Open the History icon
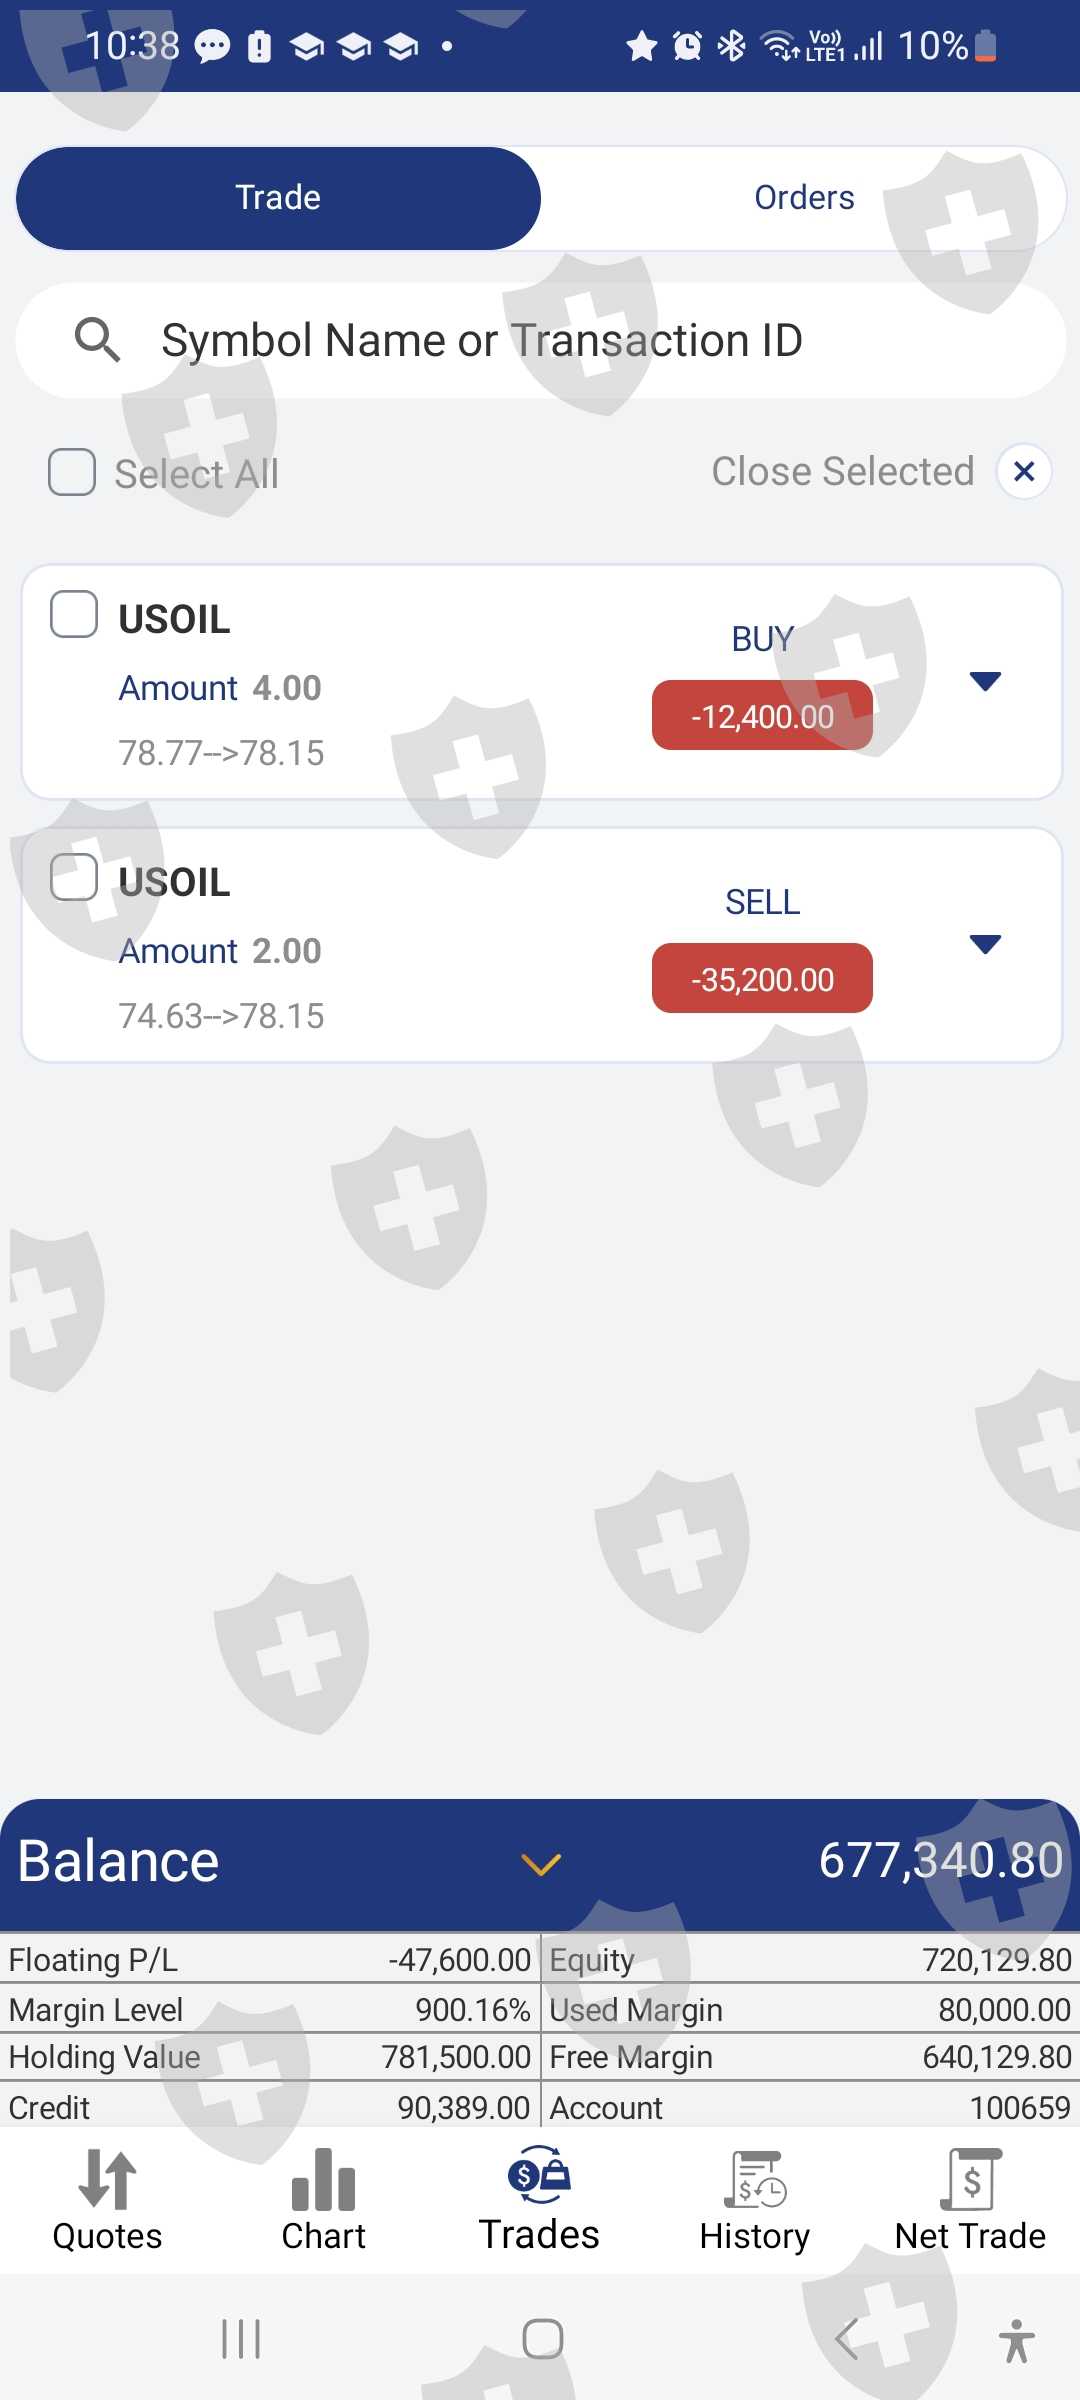1080x2400 pixels. (755, 2179)
